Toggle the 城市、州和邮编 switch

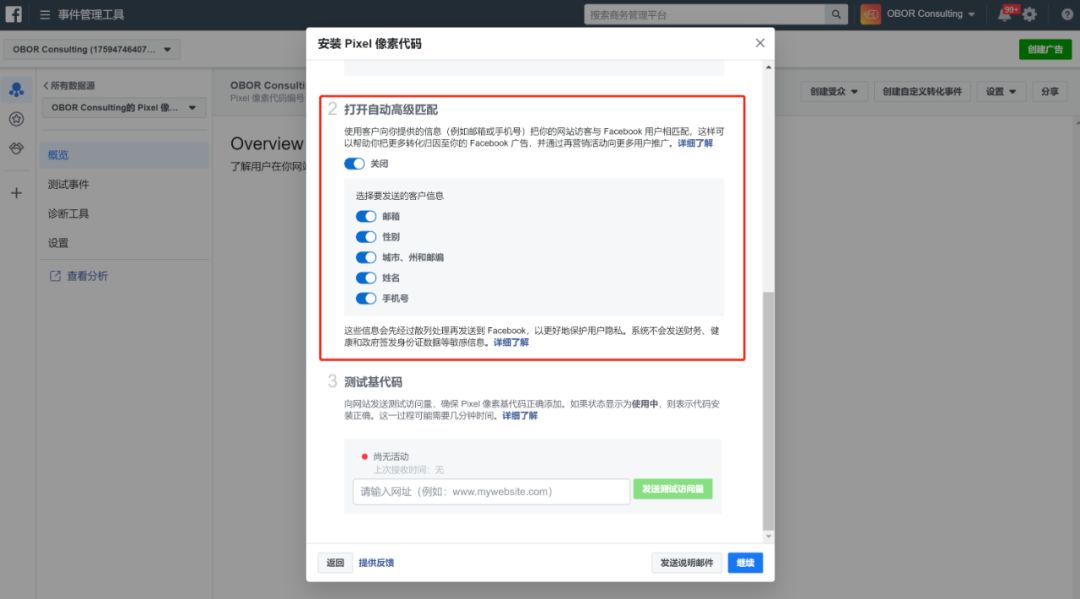366,258
